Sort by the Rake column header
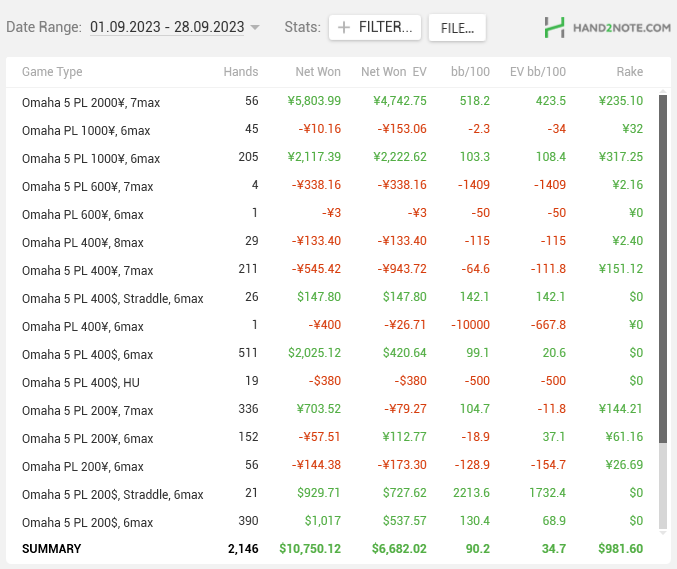The height and width of the screenshot is (569, 677). [x=630, y=72]
